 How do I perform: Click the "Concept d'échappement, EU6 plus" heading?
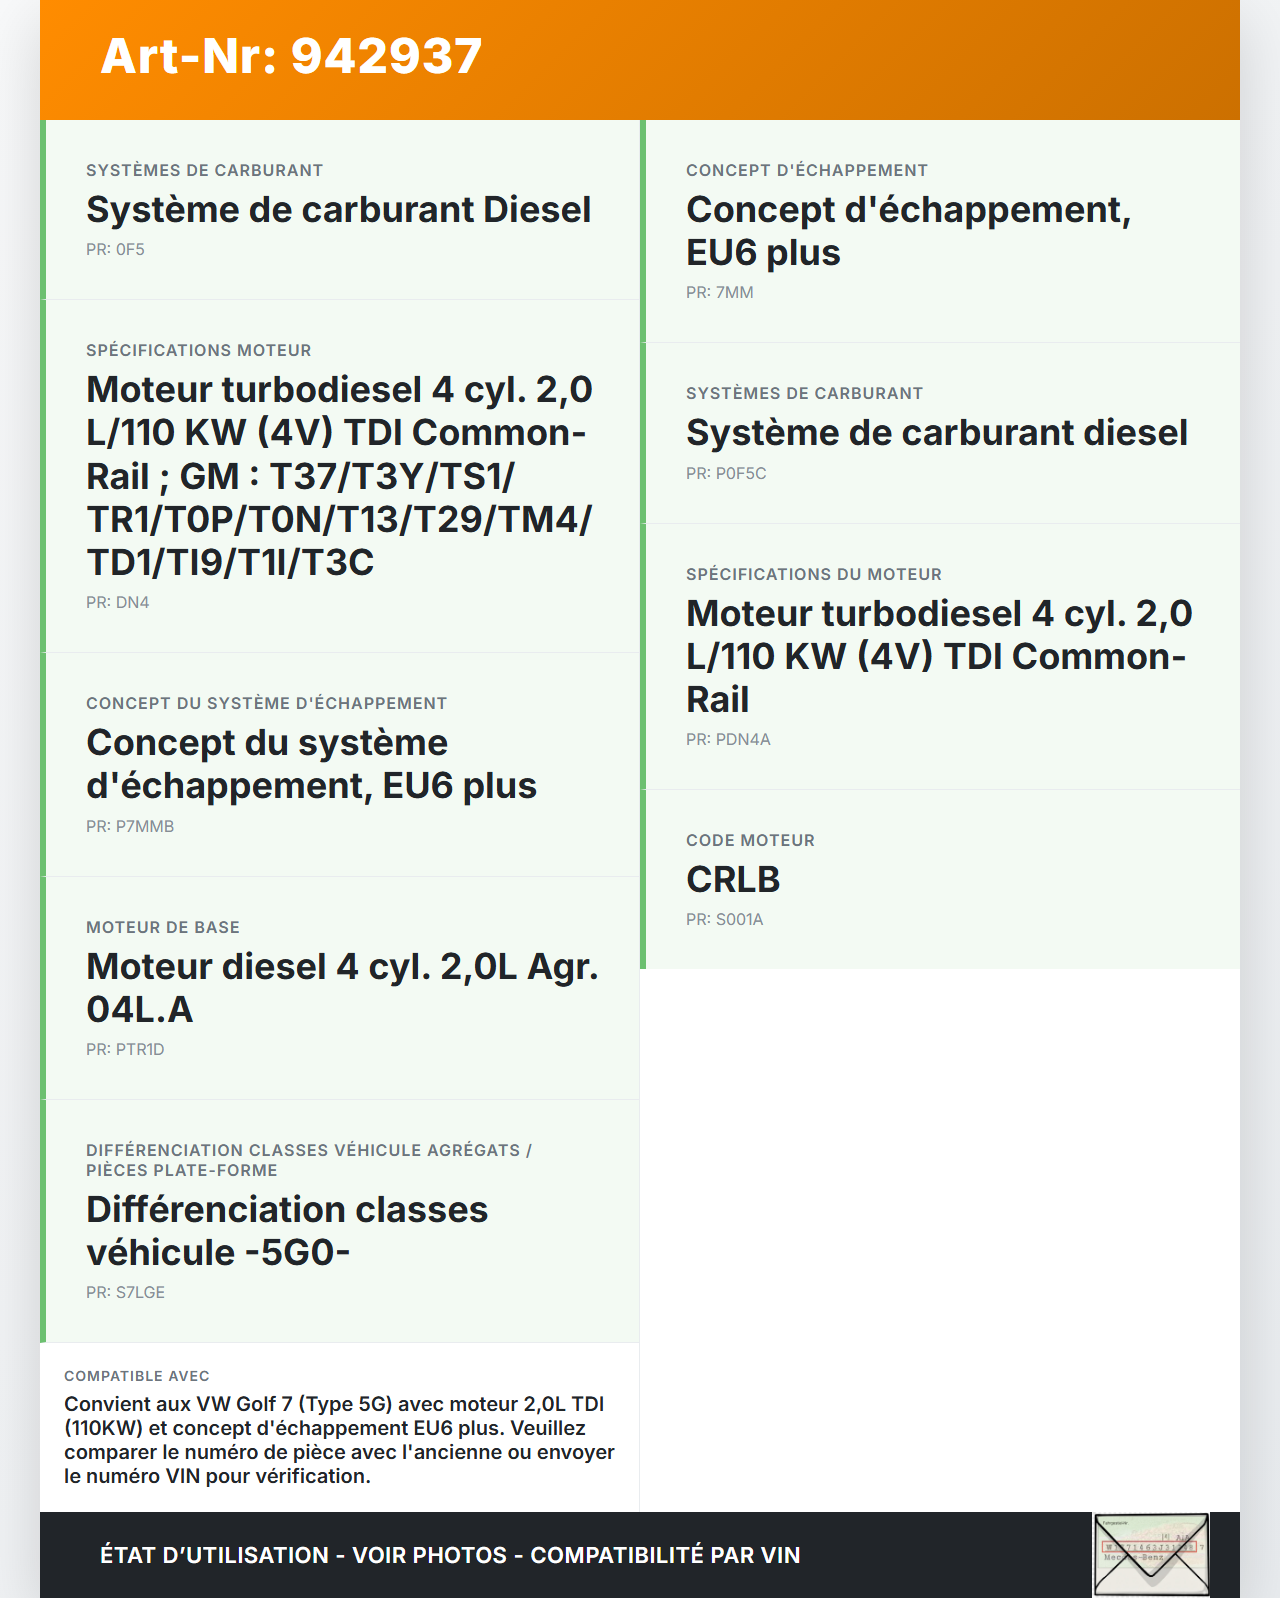coord(908,231)
